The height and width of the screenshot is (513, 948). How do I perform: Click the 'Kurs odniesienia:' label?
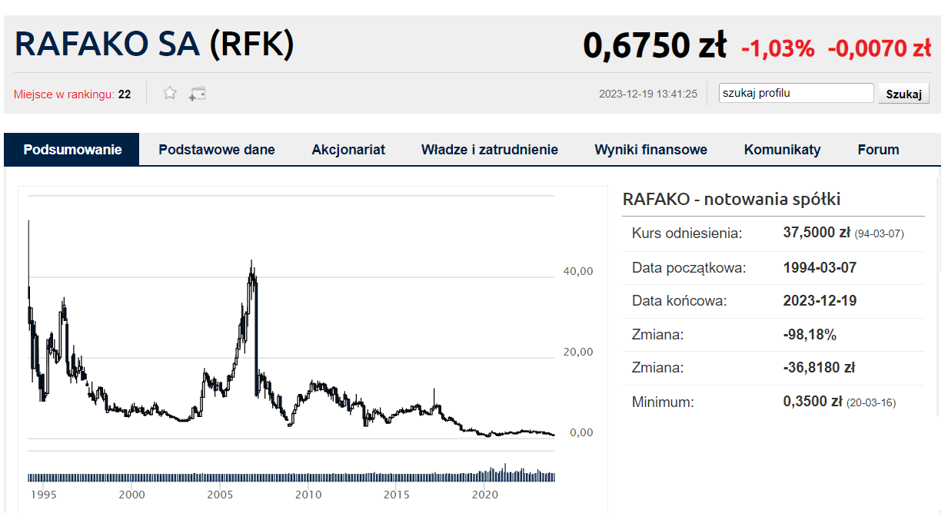click(687, 233)
